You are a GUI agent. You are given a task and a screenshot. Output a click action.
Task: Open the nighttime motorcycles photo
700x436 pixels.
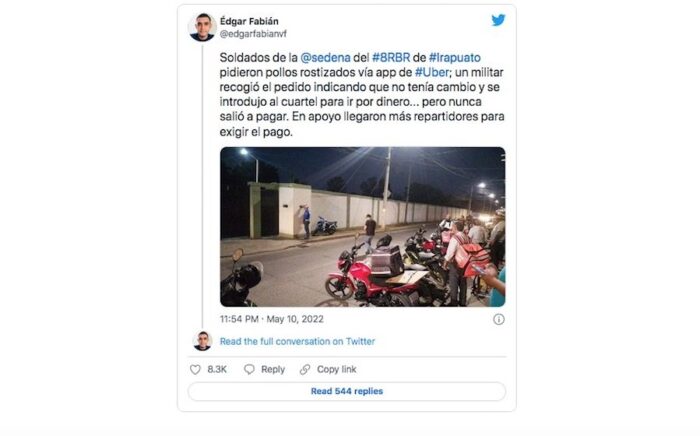tap(362, 227)
